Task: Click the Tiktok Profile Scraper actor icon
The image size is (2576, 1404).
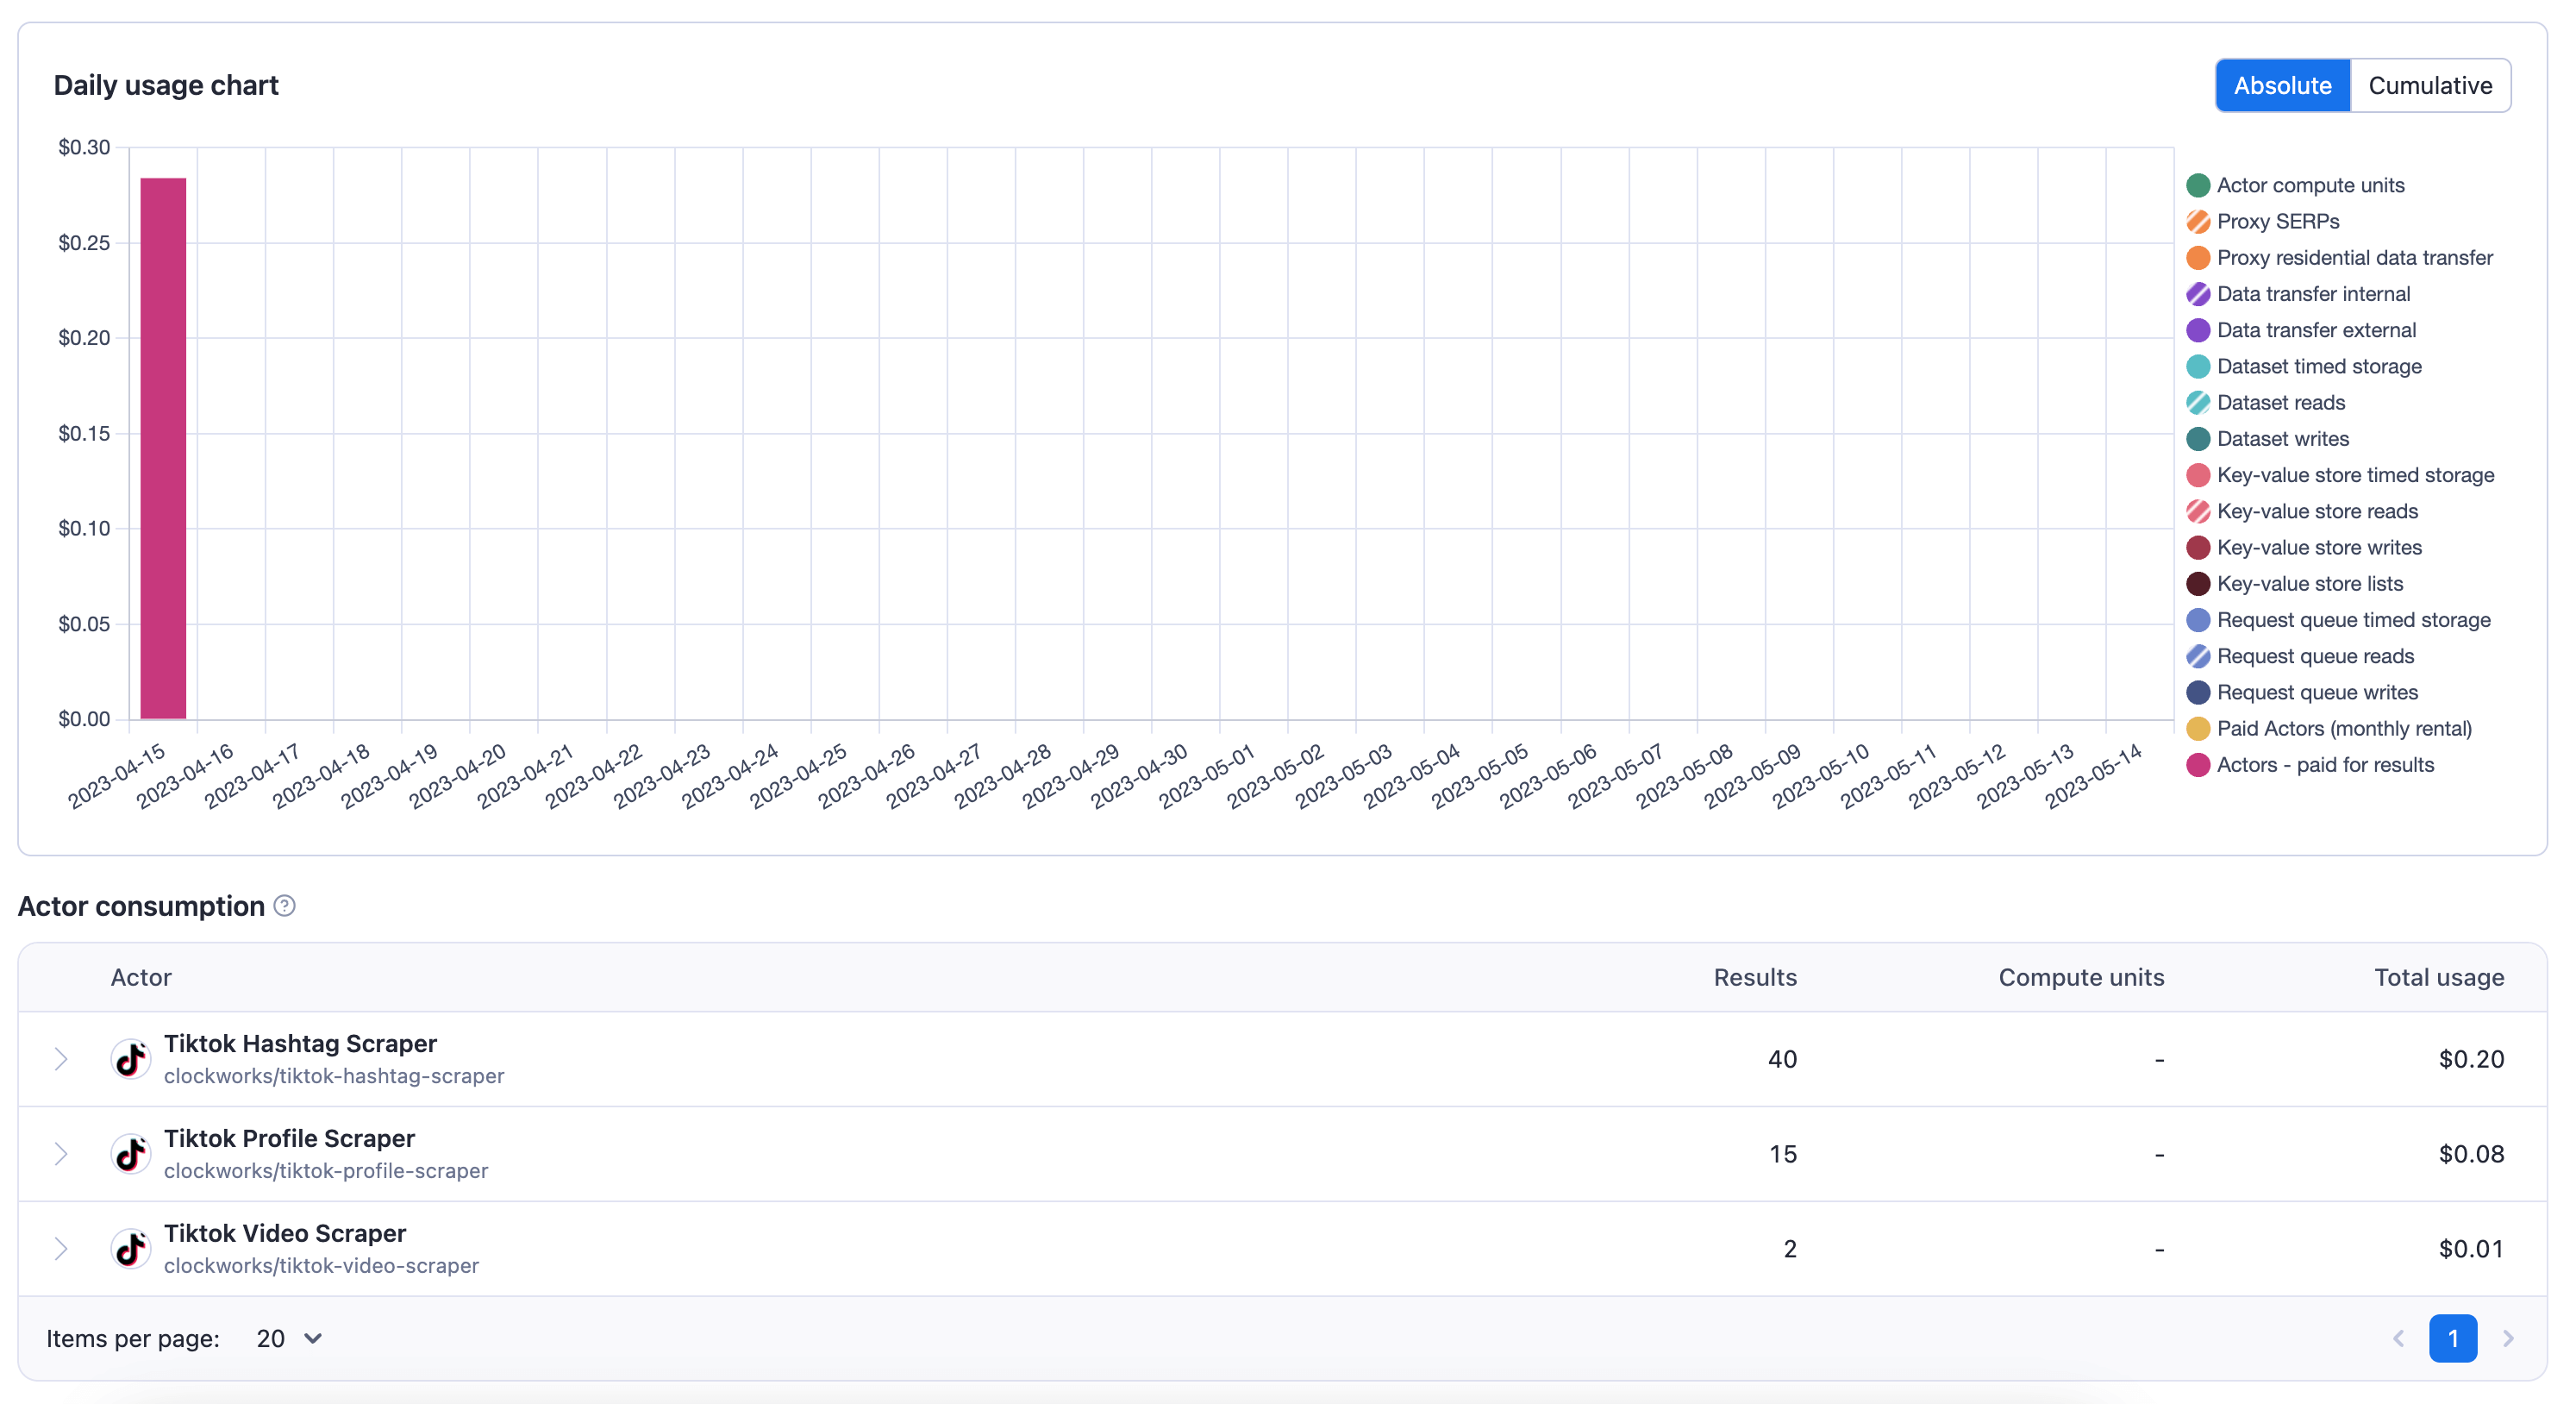Action: 130,1154
